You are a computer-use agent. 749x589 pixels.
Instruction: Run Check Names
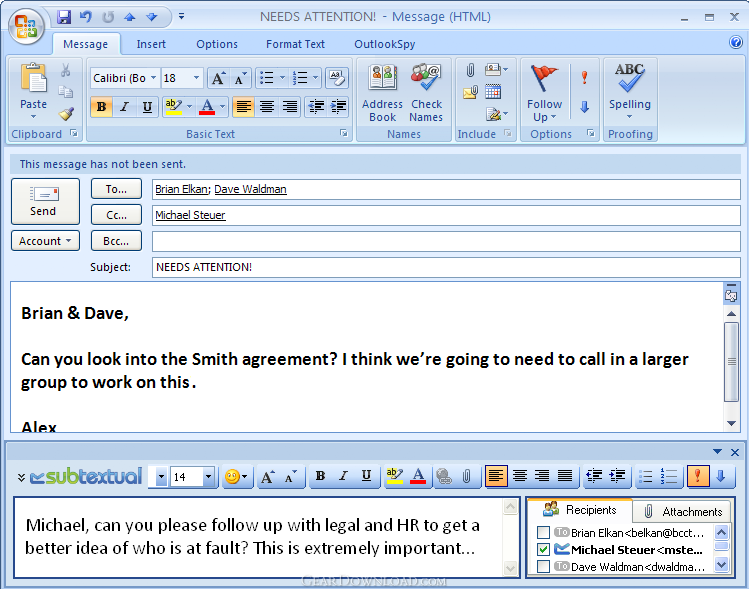(x=426, y=93)
